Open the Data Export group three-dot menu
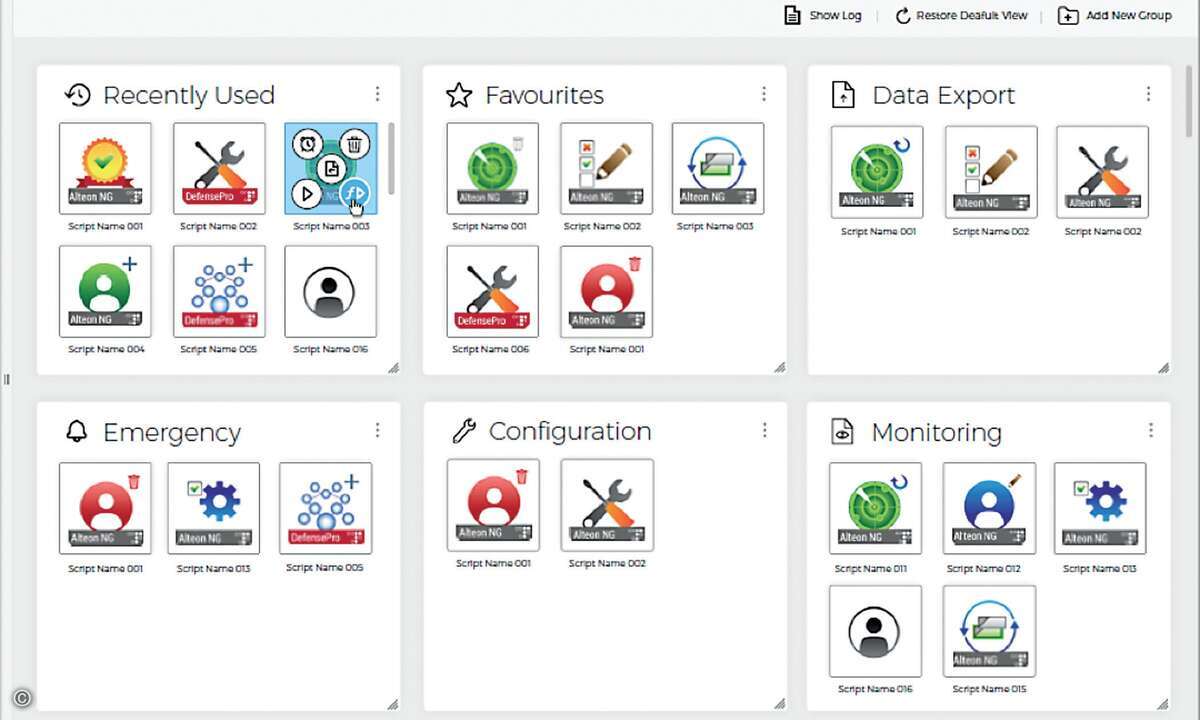This screenshot has height=720, width=1200. coord(1148,93)
